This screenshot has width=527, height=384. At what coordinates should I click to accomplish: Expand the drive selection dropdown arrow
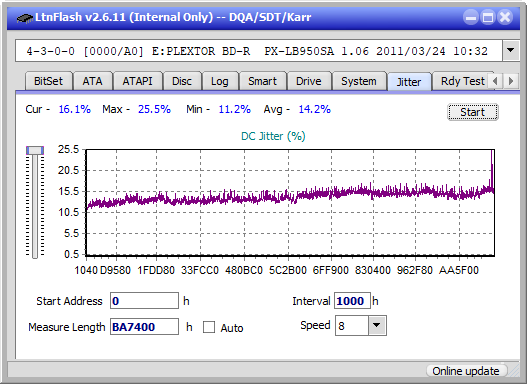click(511, 51)
